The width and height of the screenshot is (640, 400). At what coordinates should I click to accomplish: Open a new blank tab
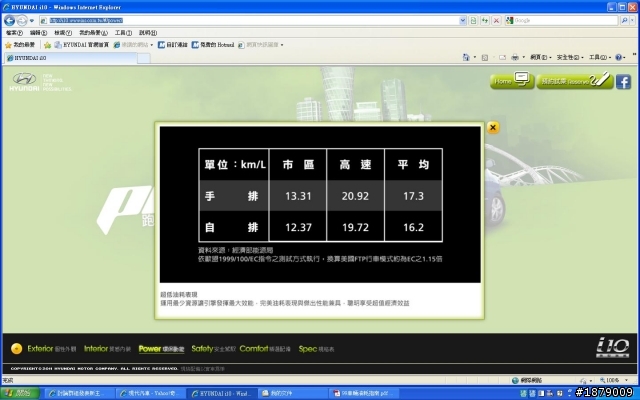pos(144,58)
